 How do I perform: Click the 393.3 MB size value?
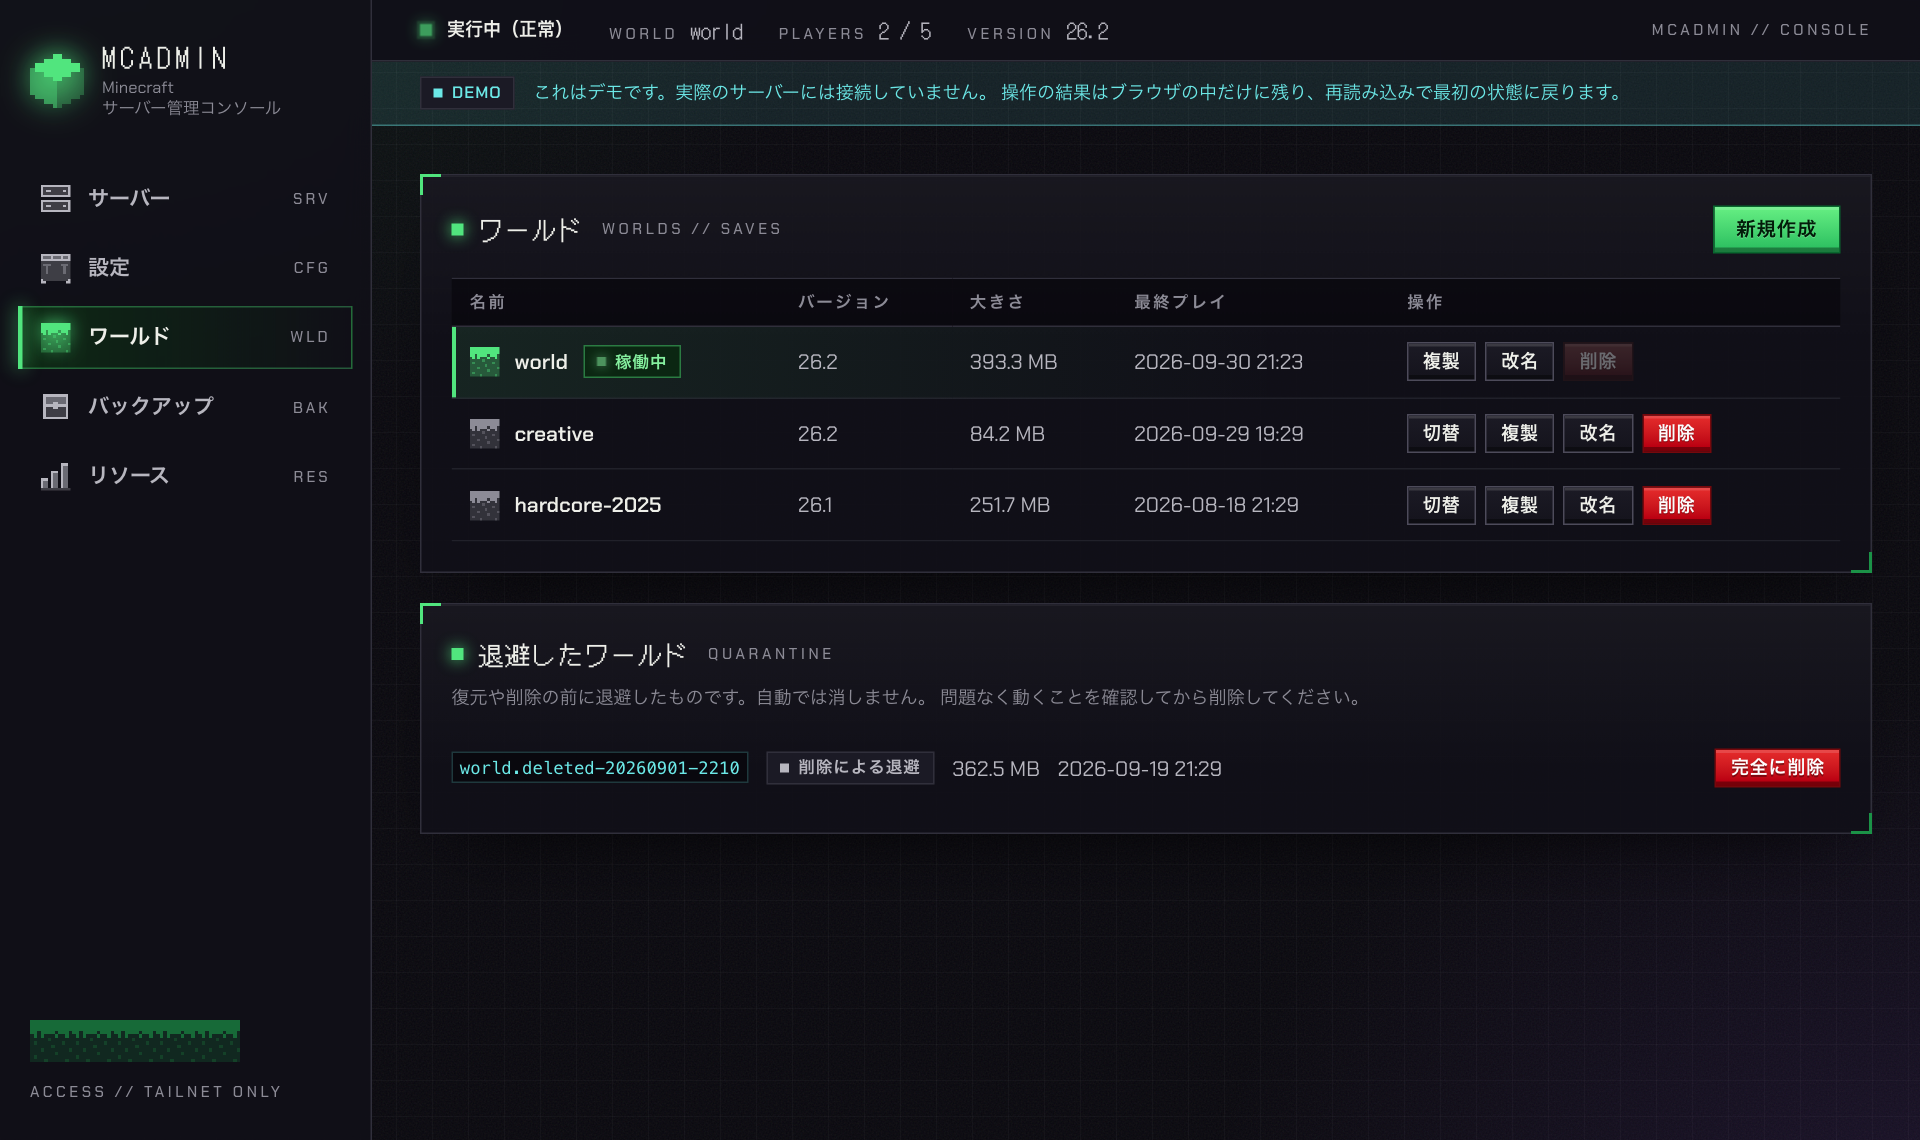pyautogui.click(x=1013, y=362)
